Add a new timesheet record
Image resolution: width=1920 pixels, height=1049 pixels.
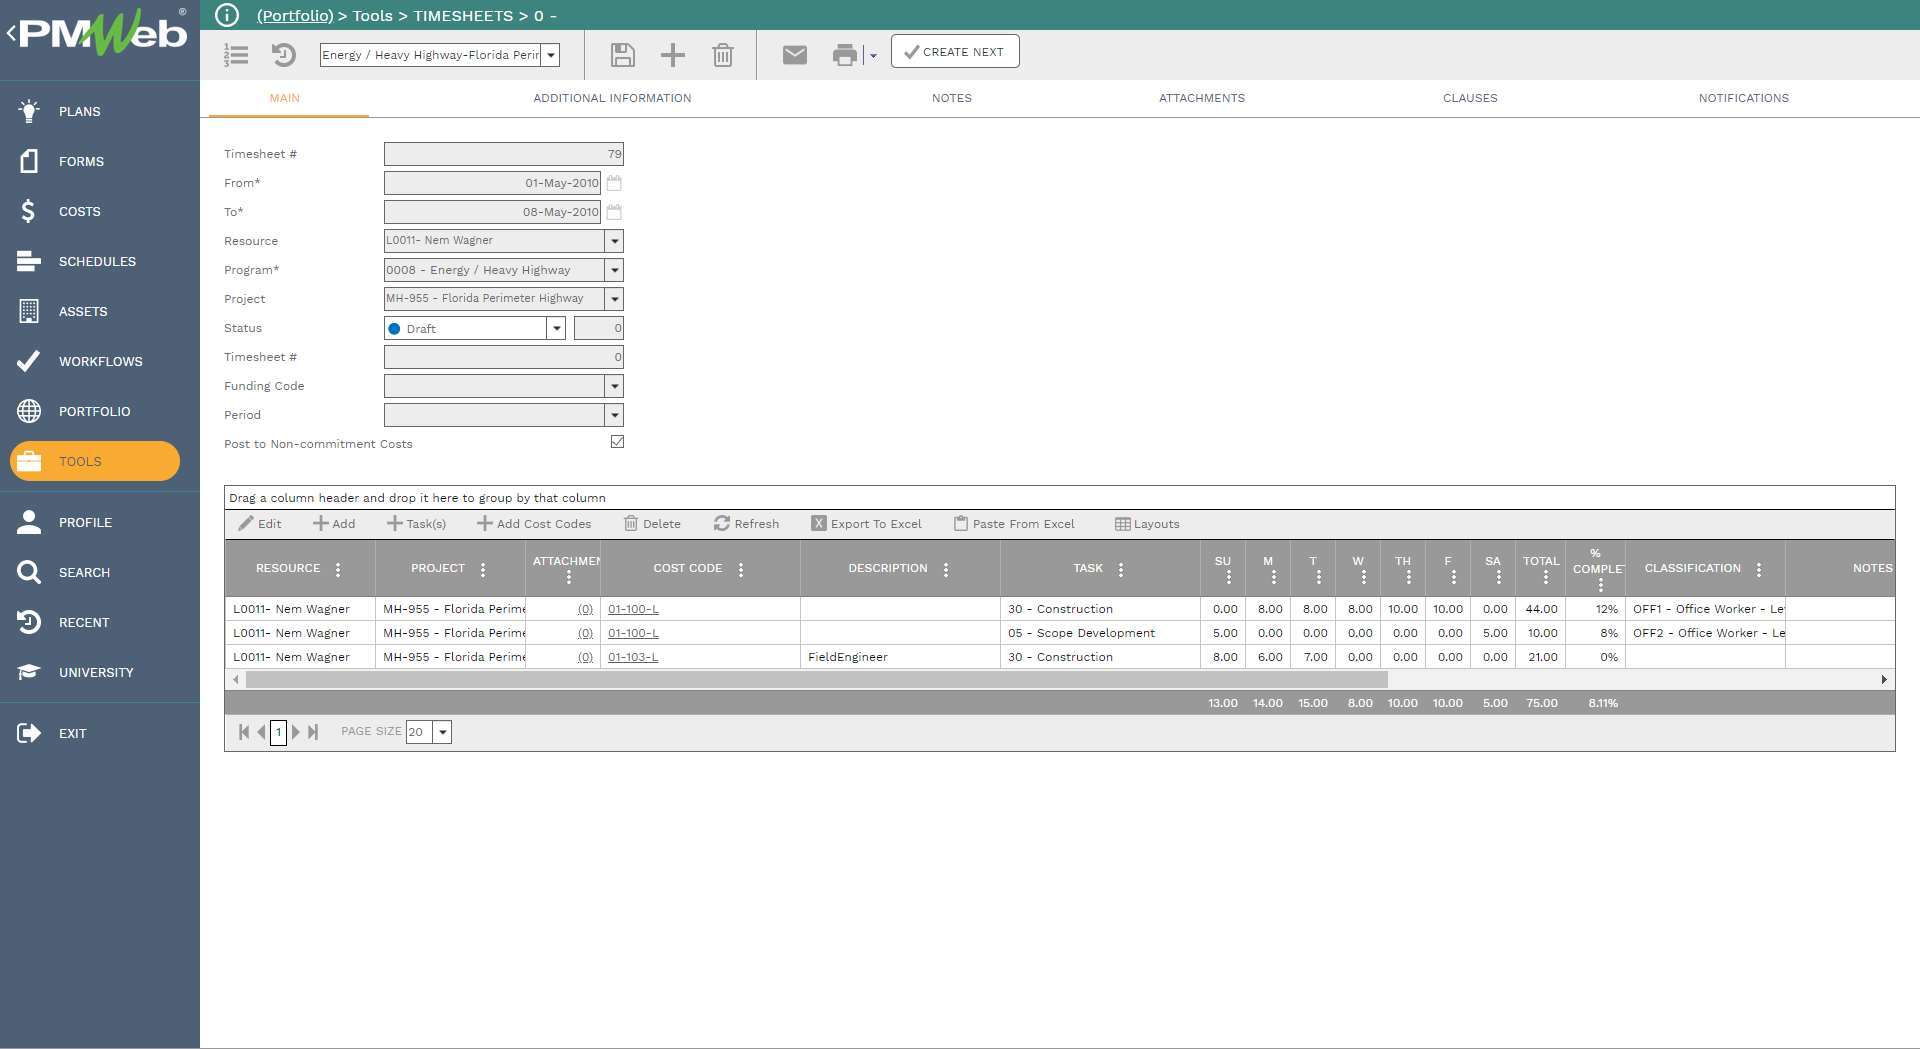coord(672,55)
